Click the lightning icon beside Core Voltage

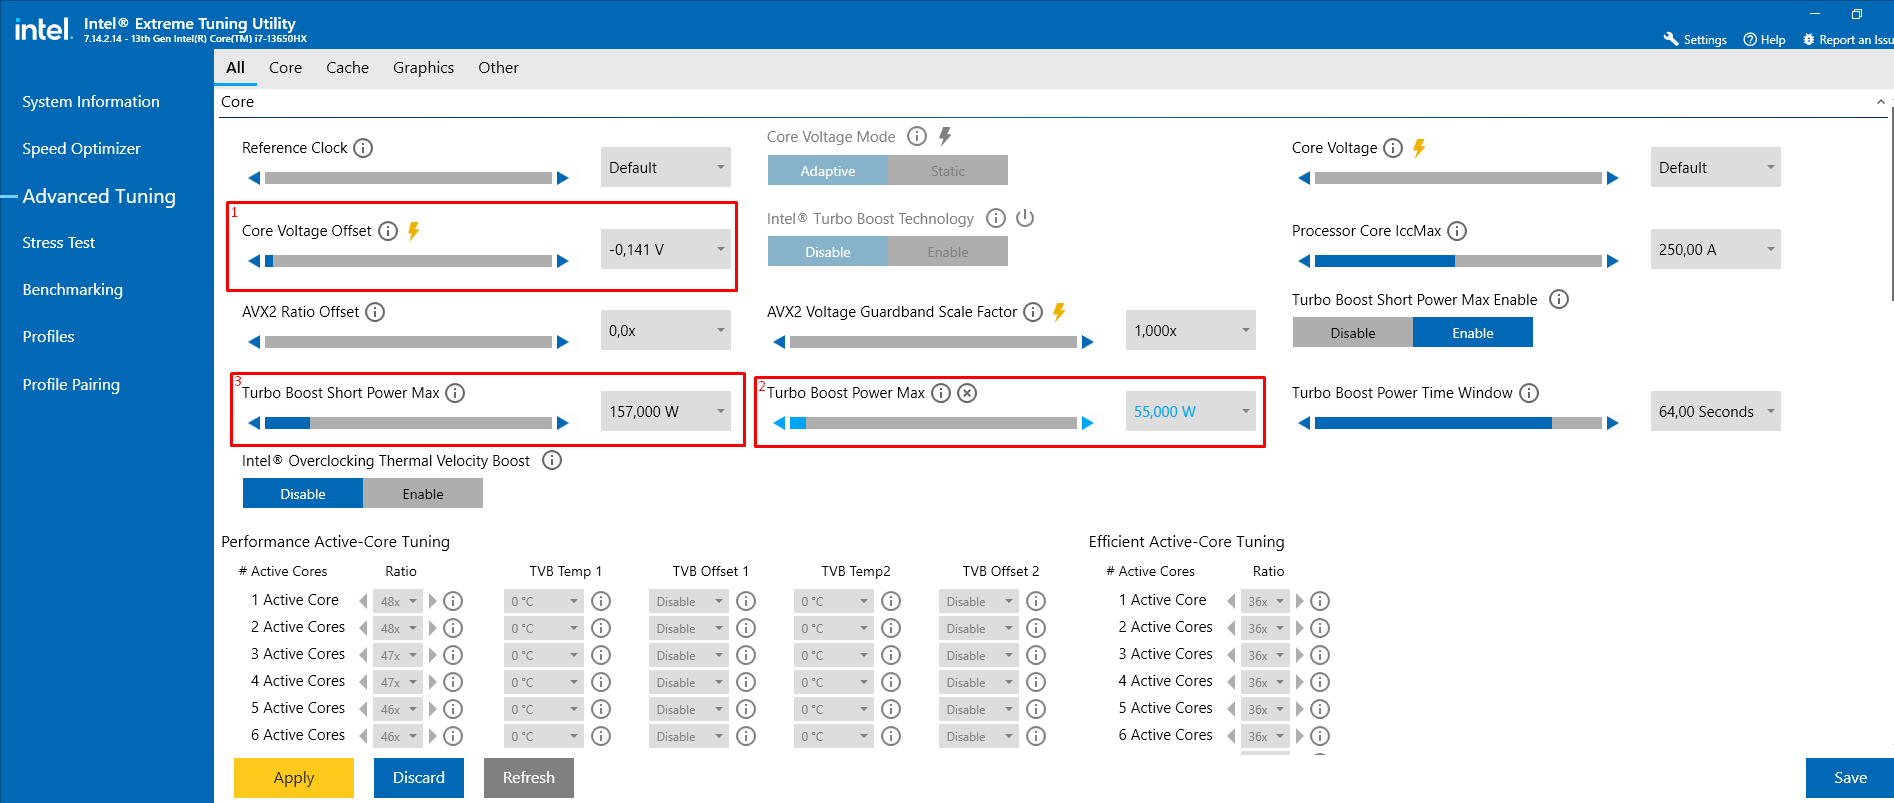coord(1419,148)
